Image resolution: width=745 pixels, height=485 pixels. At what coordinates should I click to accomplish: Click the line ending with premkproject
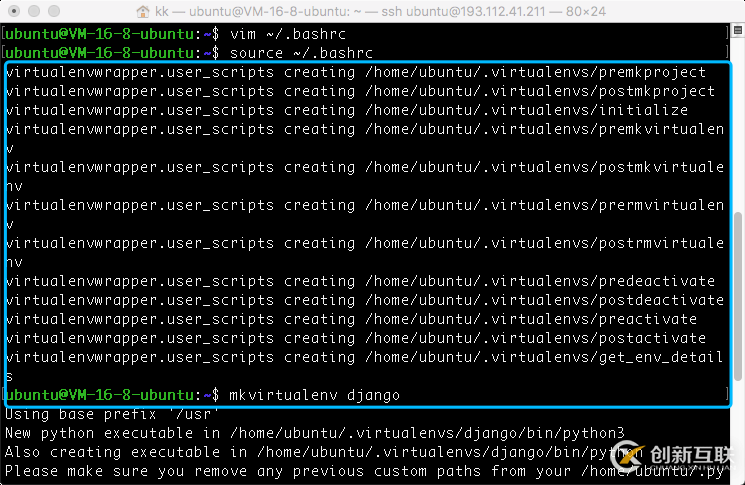(x=356, y=72)
